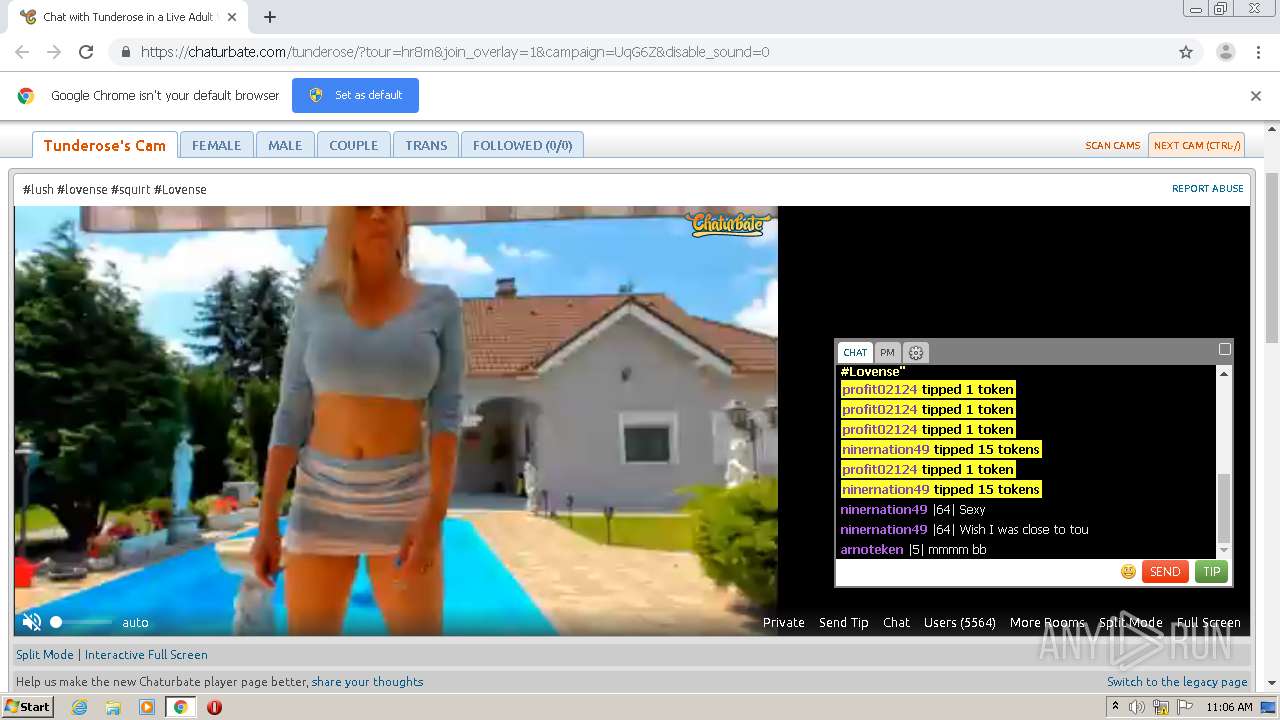Image resolution: width=1280 pixels, height=720 pixels.
Task: Click the green TIP button
Action: pos(1211,572)
